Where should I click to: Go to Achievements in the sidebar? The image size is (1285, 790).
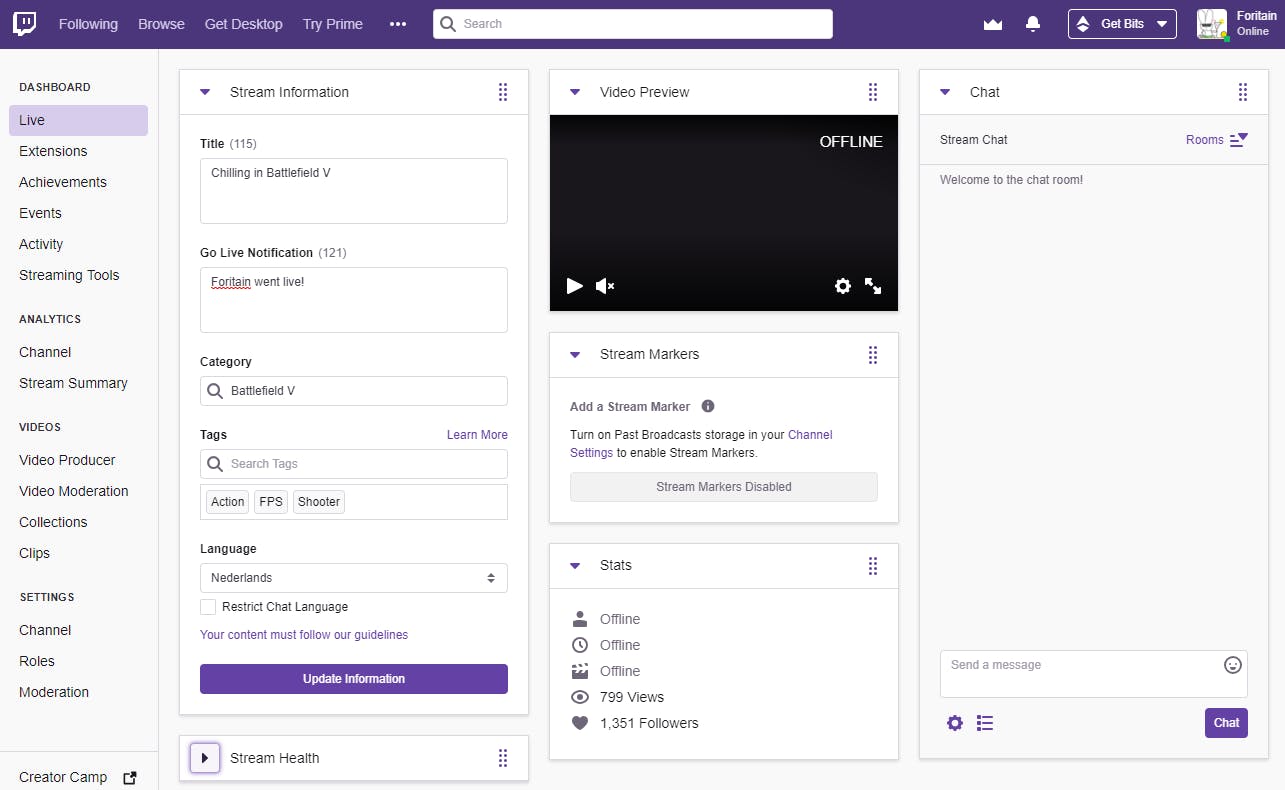[x=63, y=182]
